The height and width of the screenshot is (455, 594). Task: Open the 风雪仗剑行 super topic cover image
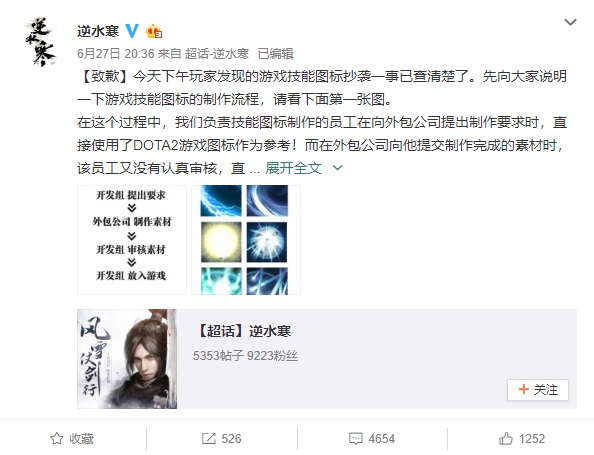pos(127,359)
